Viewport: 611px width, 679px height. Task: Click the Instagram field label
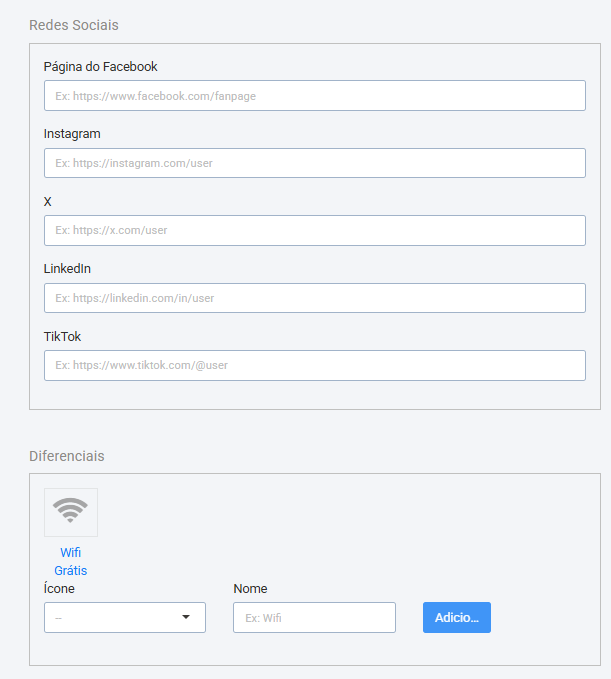72,134
